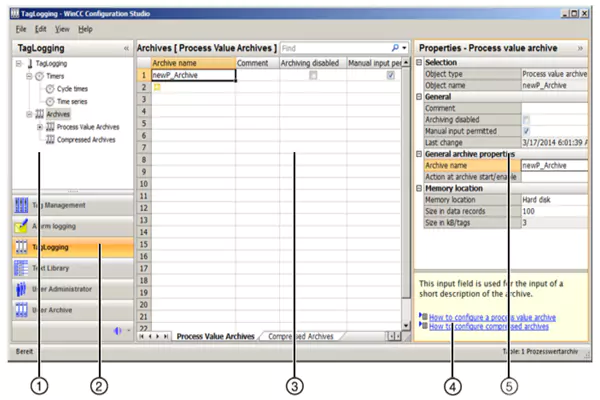Open User Archive editor icon
The image size is (600, 400).
pos(21,310)
